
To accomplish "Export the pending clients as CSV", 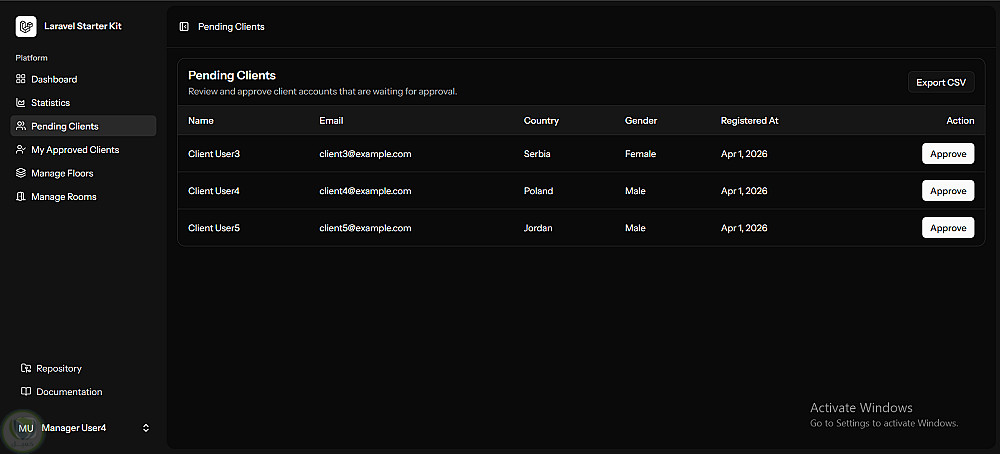I will pos(941,83).
